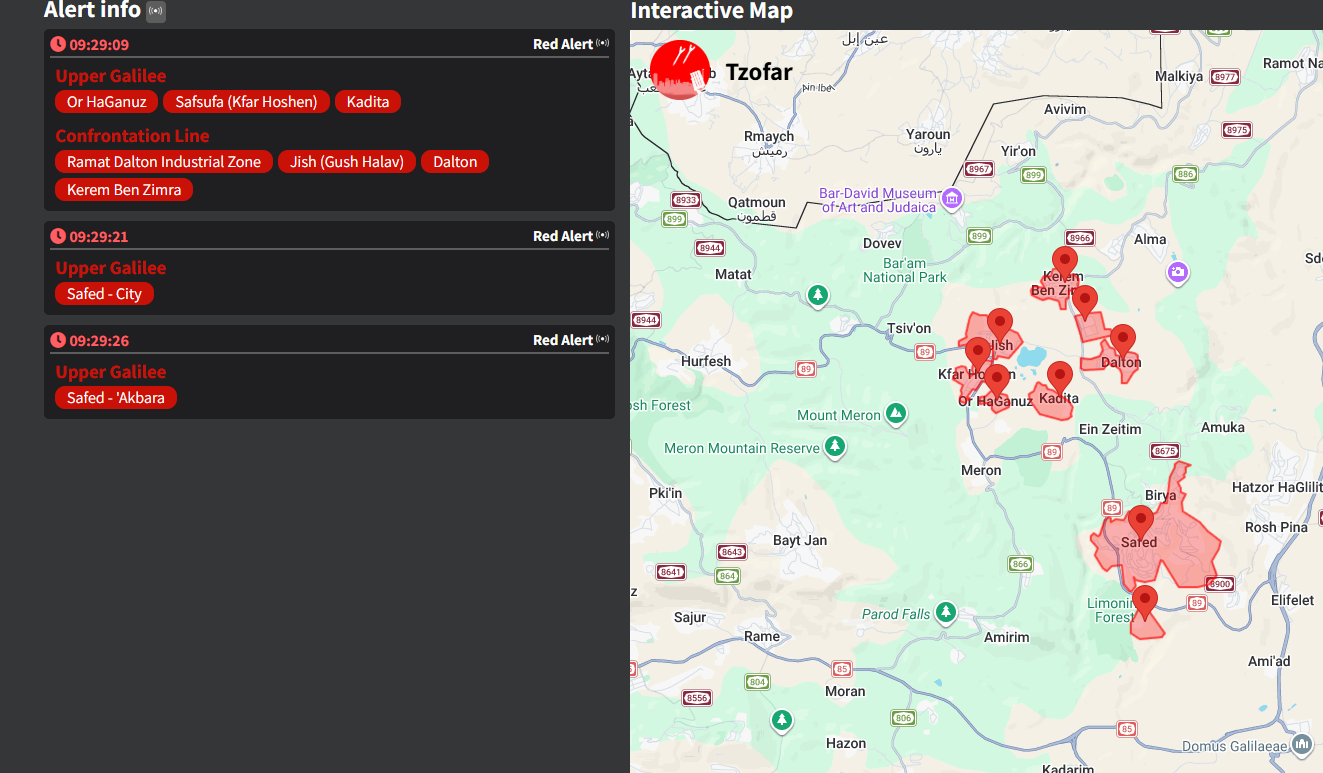Click the clock icon next to 09:29:09

point(58,44)
